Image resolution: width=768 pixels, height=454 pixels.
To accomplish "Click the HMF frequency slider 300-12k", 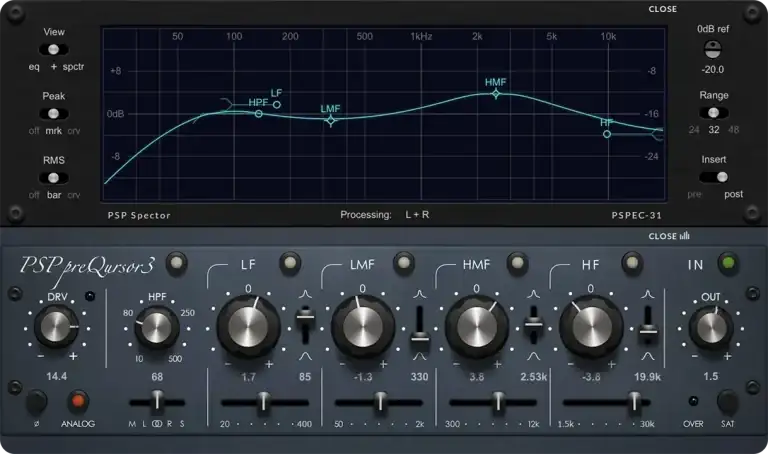I will 493,402.
